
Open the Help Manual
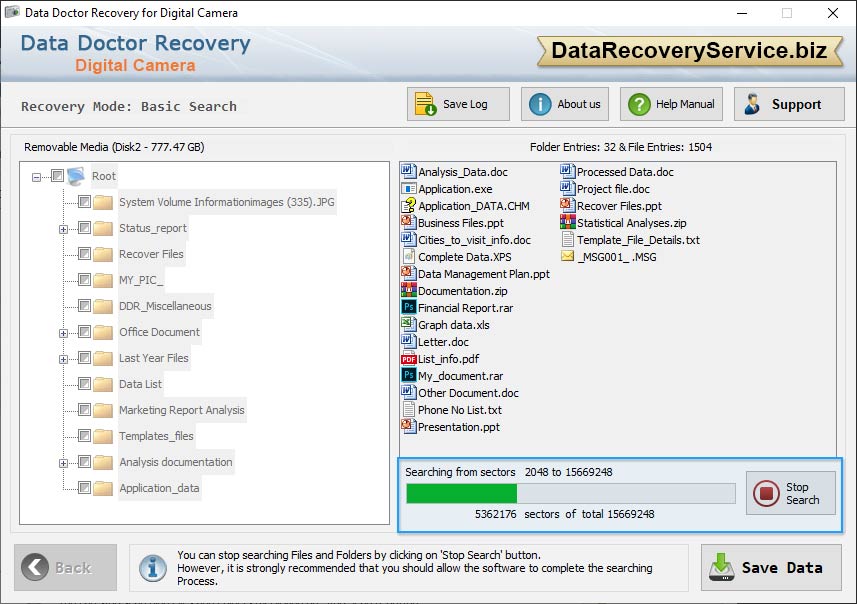tap(671, 104)
